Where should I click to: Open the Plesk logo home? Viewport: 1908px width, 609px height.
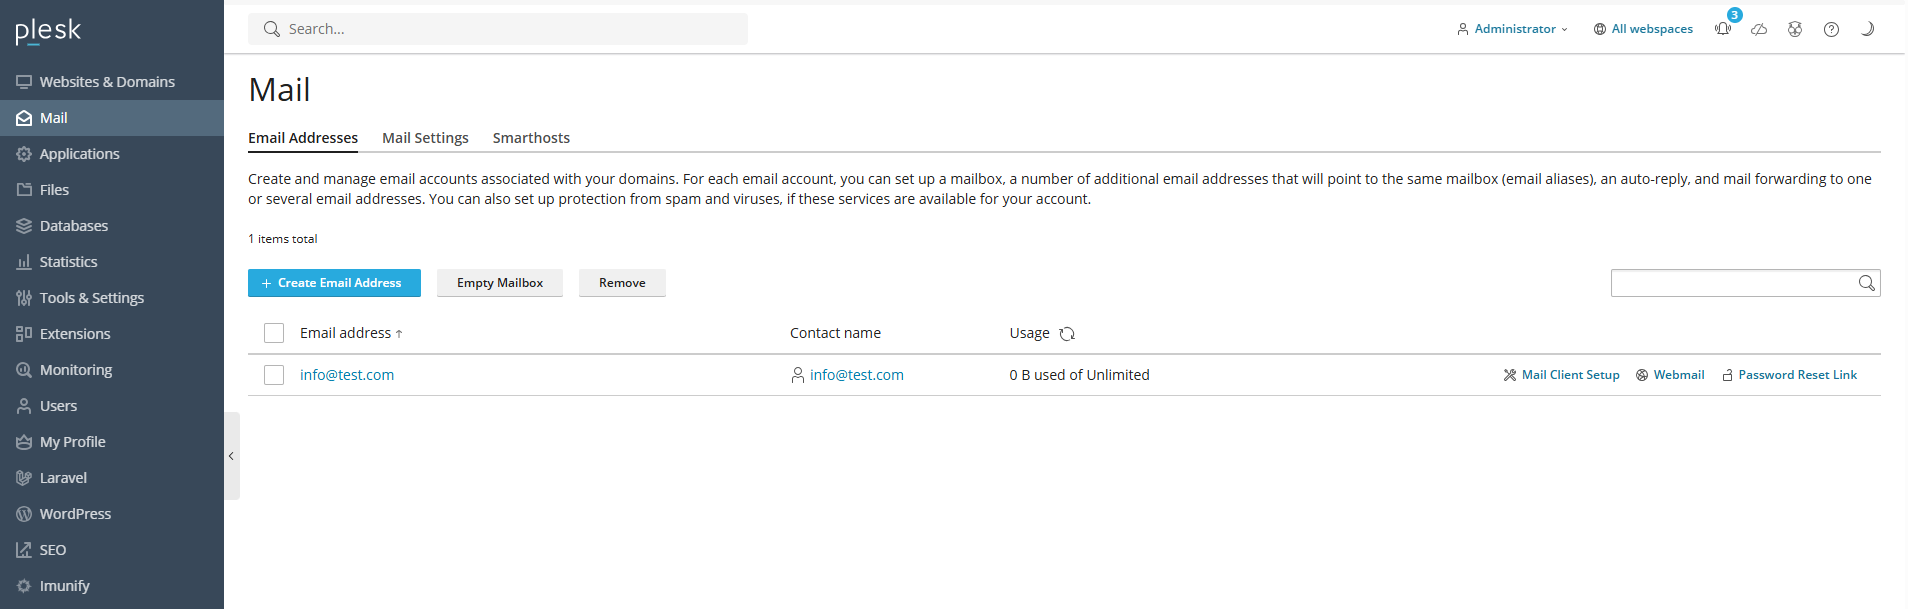48,31
